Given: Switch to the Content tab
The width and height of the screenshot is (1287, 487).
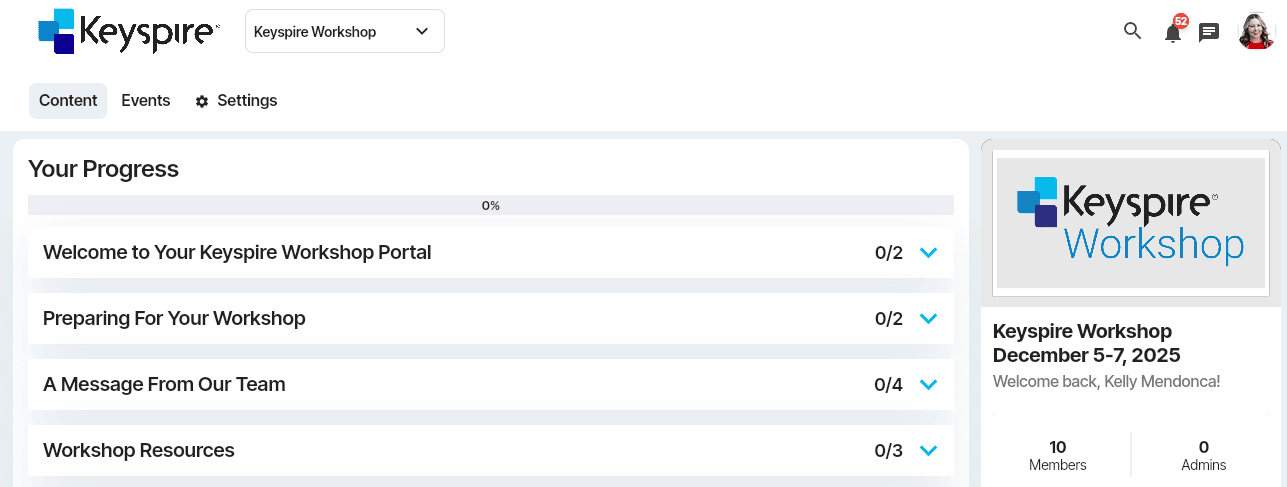Looking at the screenshot, I should [68, 101].
